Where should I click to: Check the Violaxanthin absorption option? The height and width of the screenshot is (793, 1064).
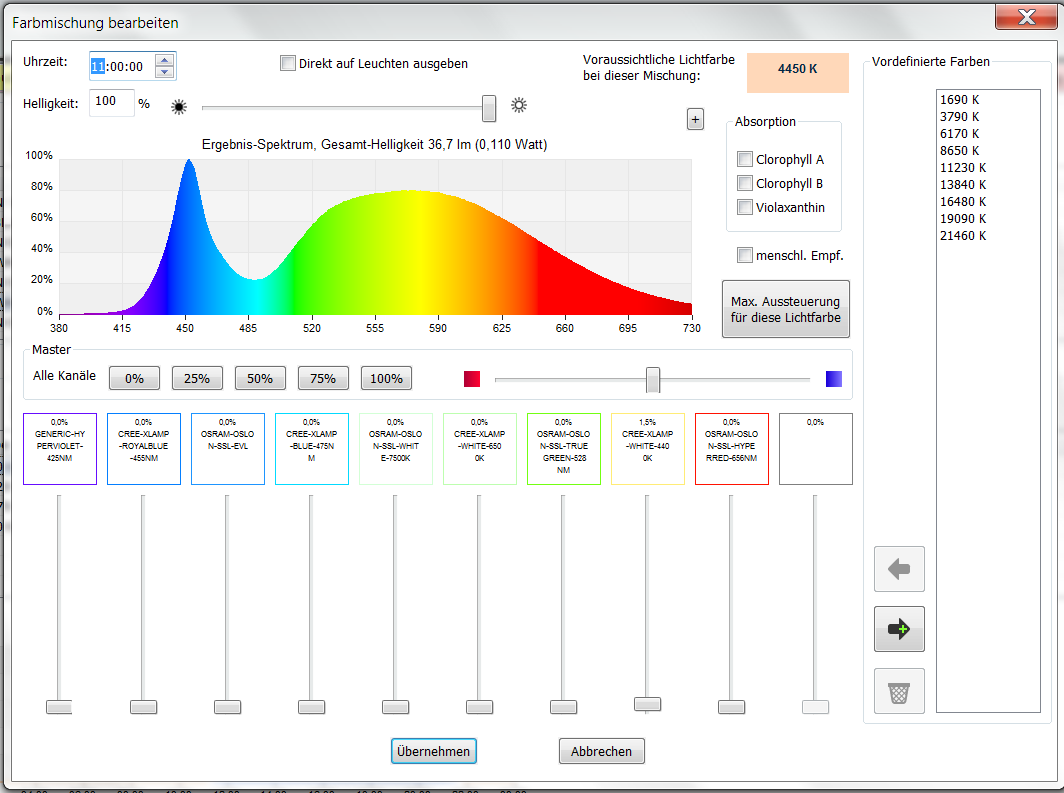click(x=744, y=207)
